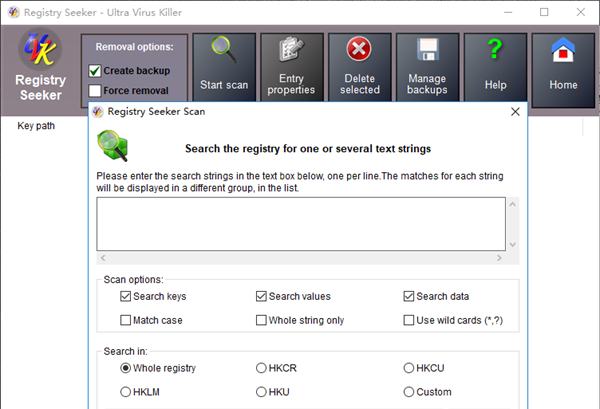The height and width of the screenshot is (409, 600).
Task: Click the green registry magnifier image
Action: (112, 146)
